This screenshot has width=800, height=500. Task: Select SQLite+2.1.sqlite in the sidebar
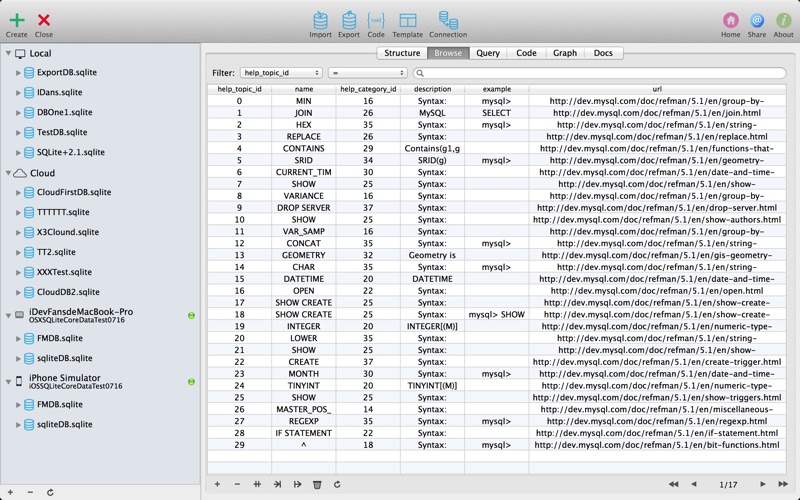coord(70,152)
